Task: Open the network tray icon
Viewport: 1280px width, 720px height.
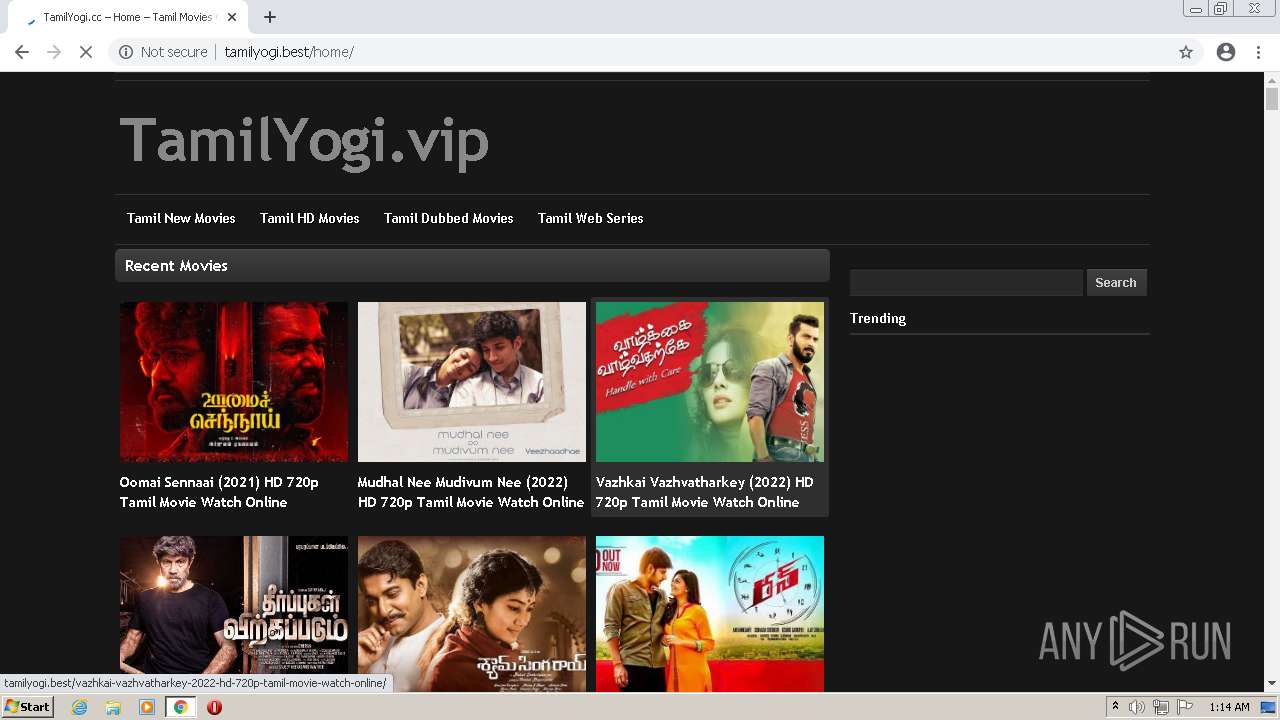Action: 1160,707
